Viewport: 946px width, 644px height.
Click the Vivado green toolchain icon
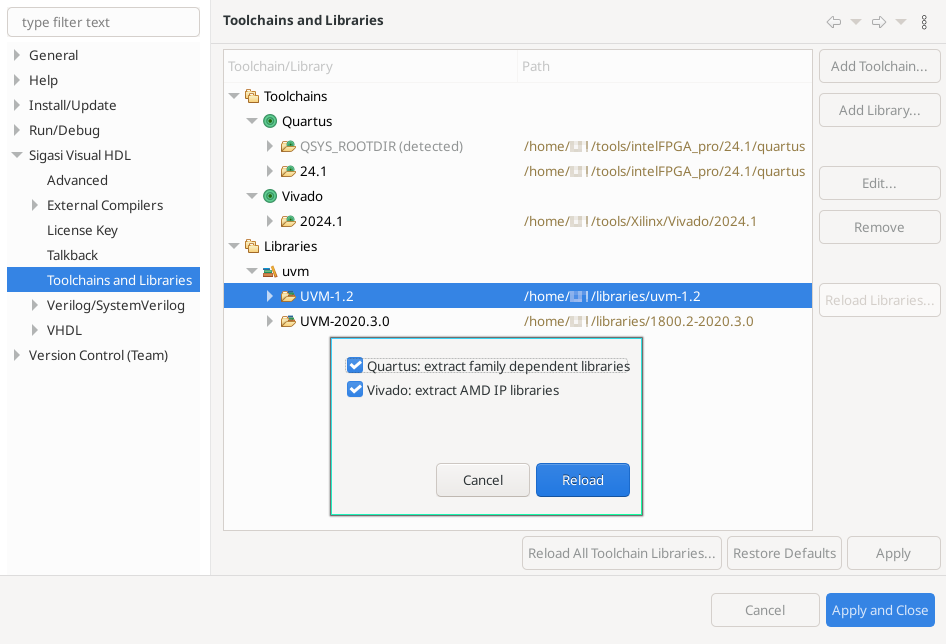click(270, 196)
